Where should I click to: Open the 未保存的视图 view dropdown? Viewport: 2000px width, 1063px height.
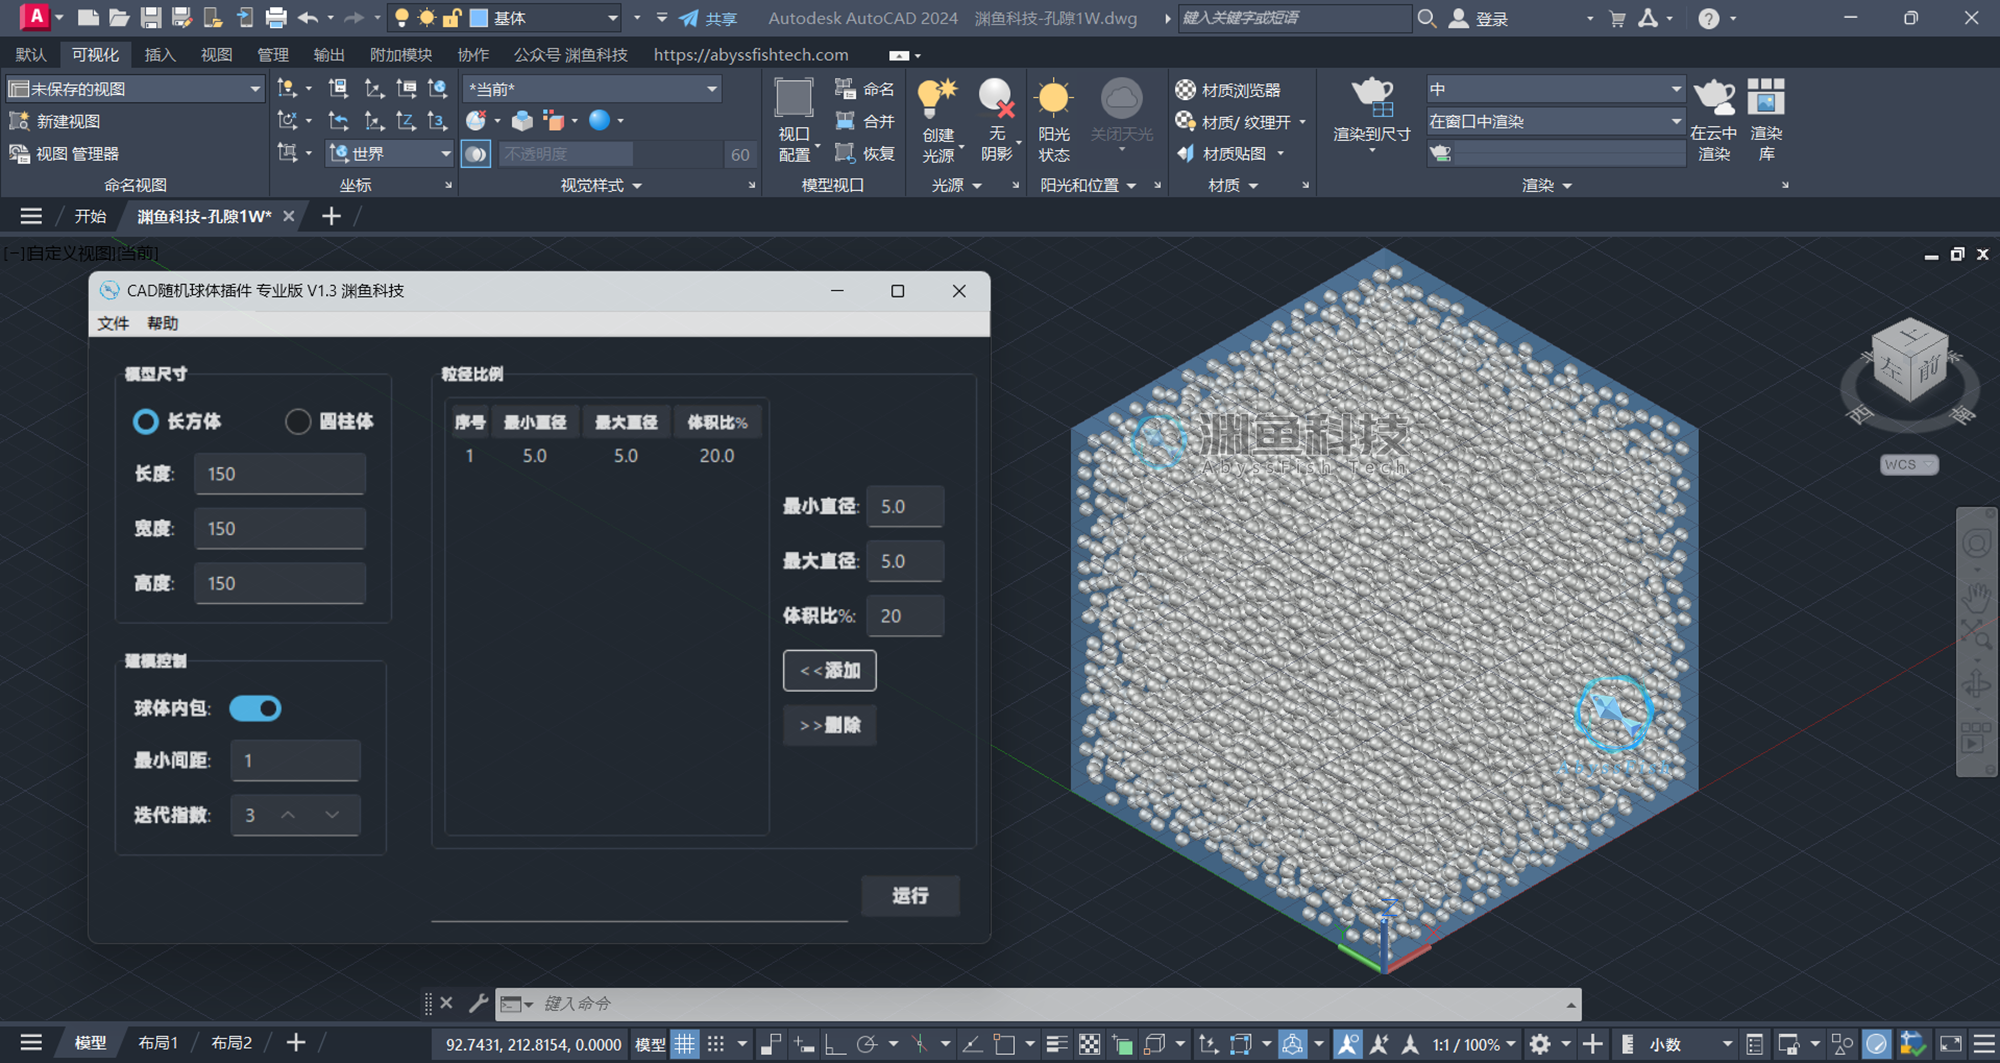[x=135, y=89]
